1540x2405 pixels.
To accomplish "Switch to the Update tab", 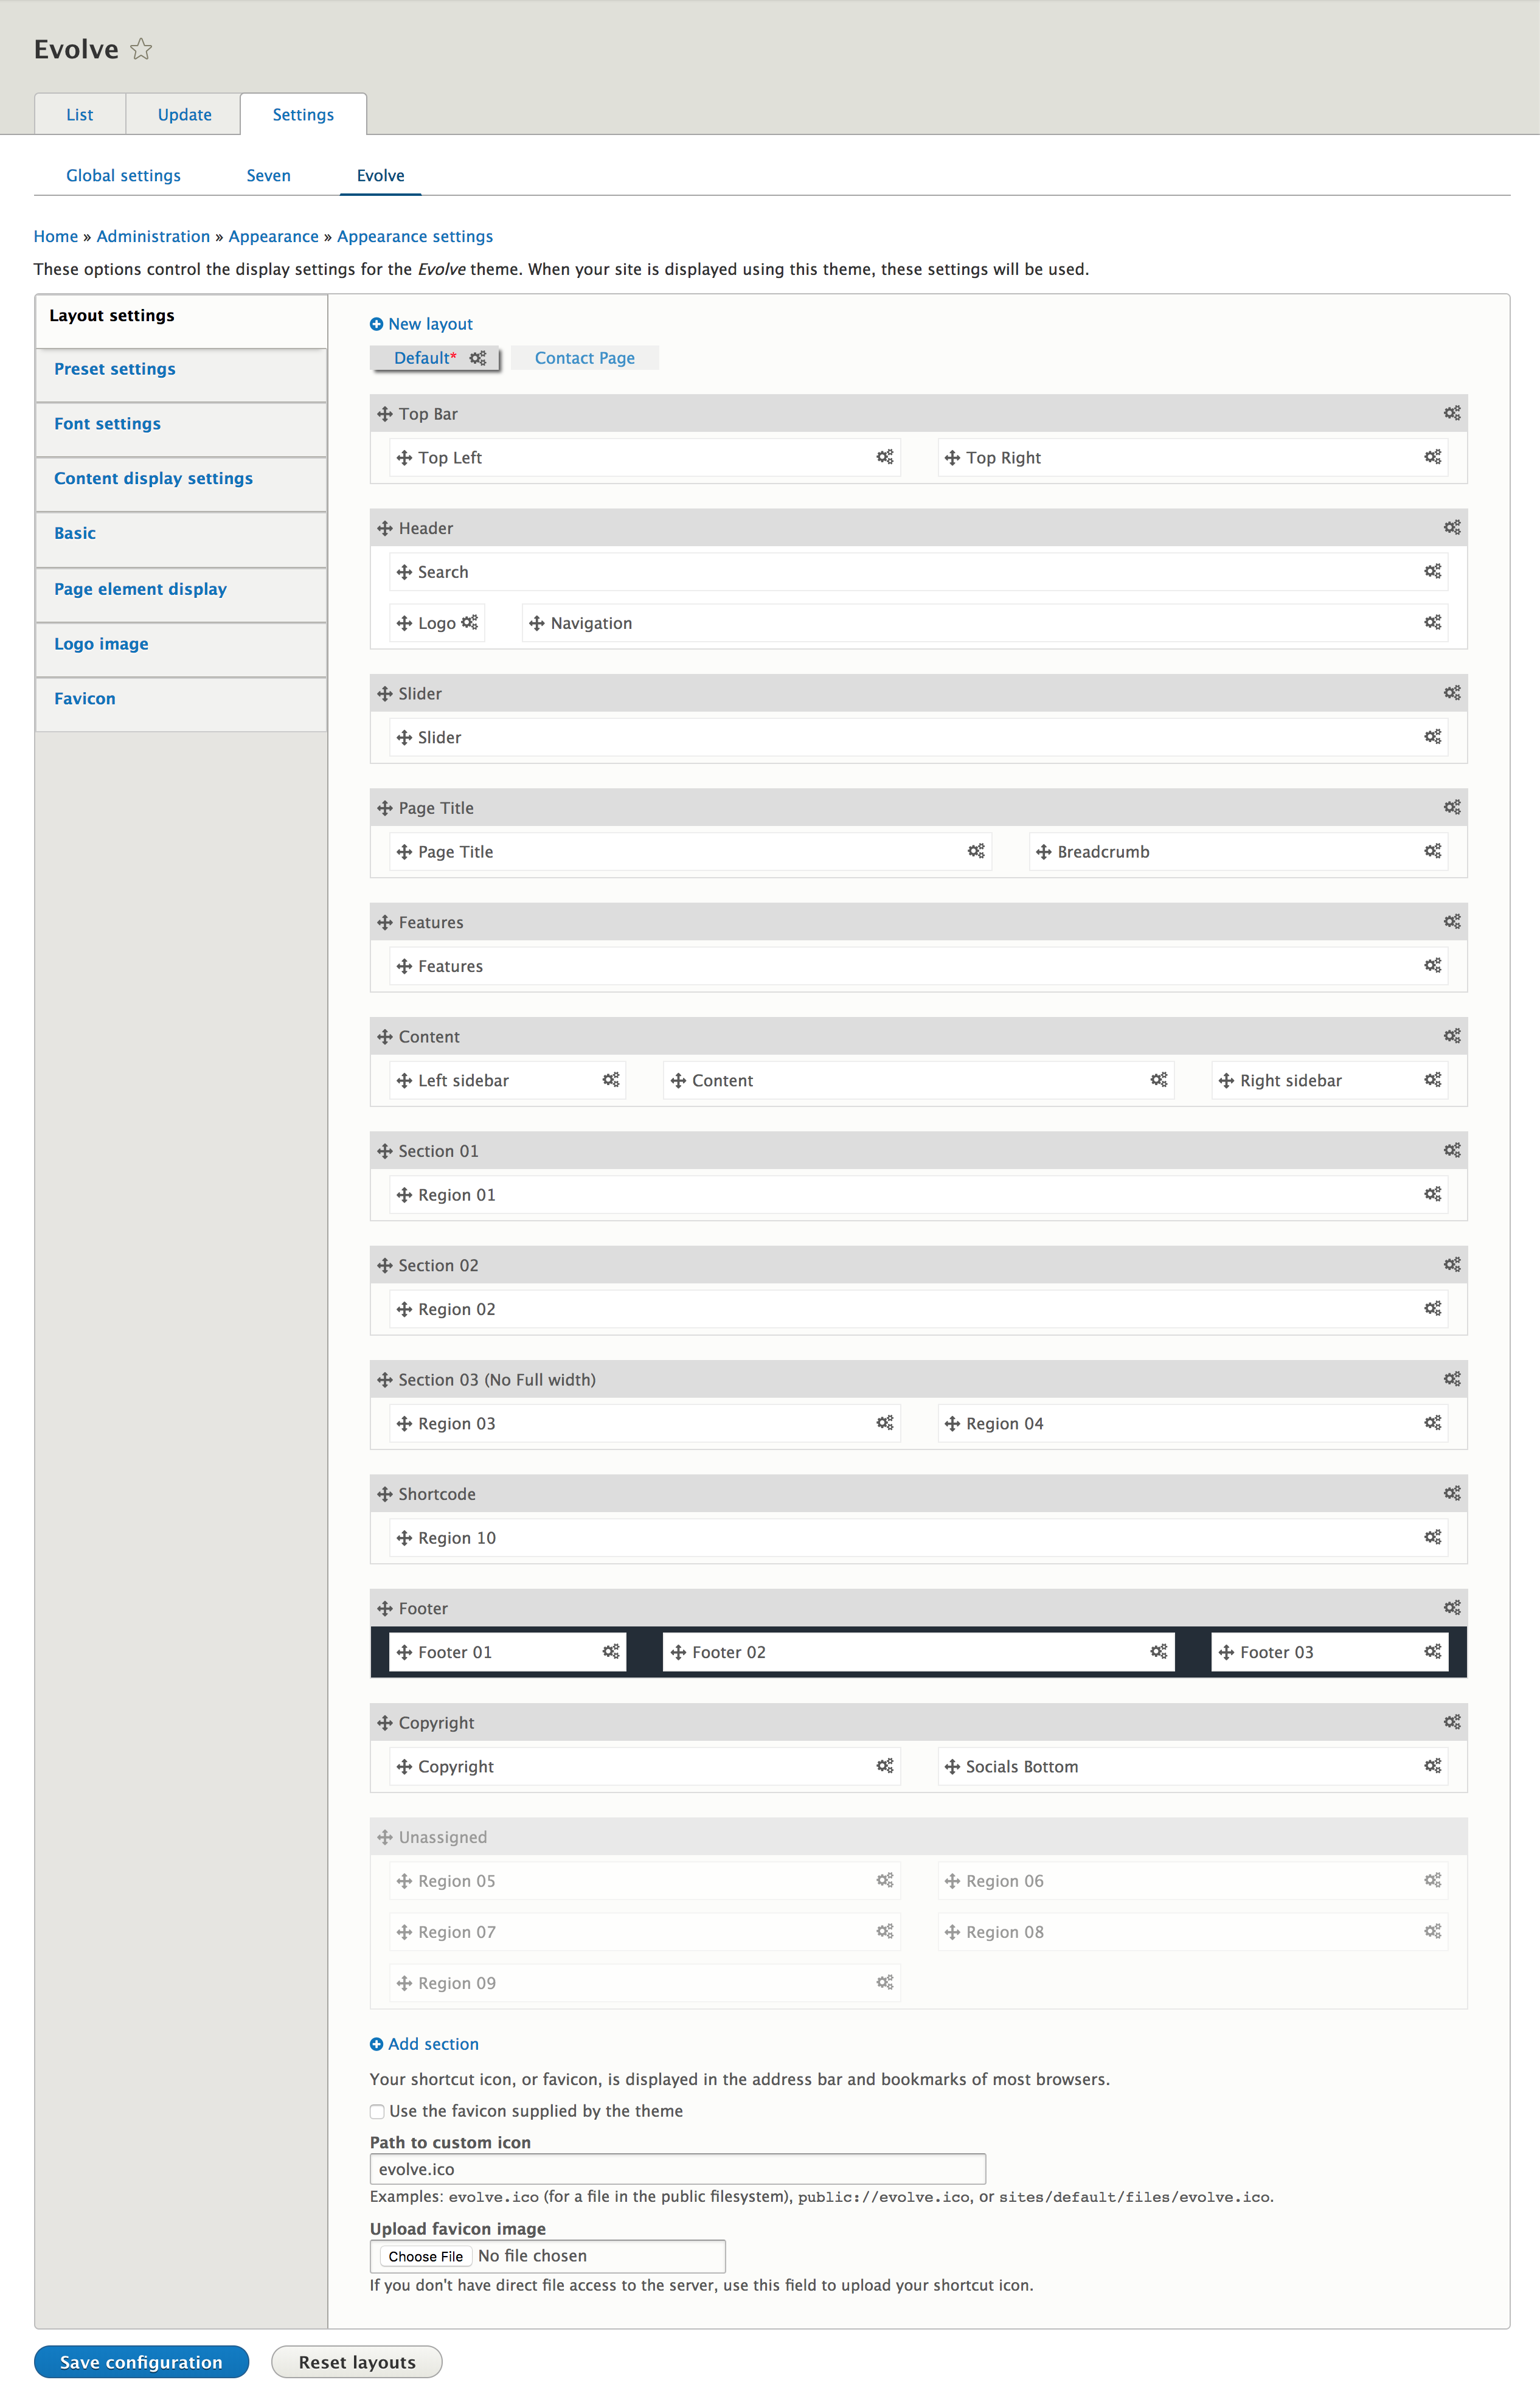I will pyautogui.click(x=184, y=115).
